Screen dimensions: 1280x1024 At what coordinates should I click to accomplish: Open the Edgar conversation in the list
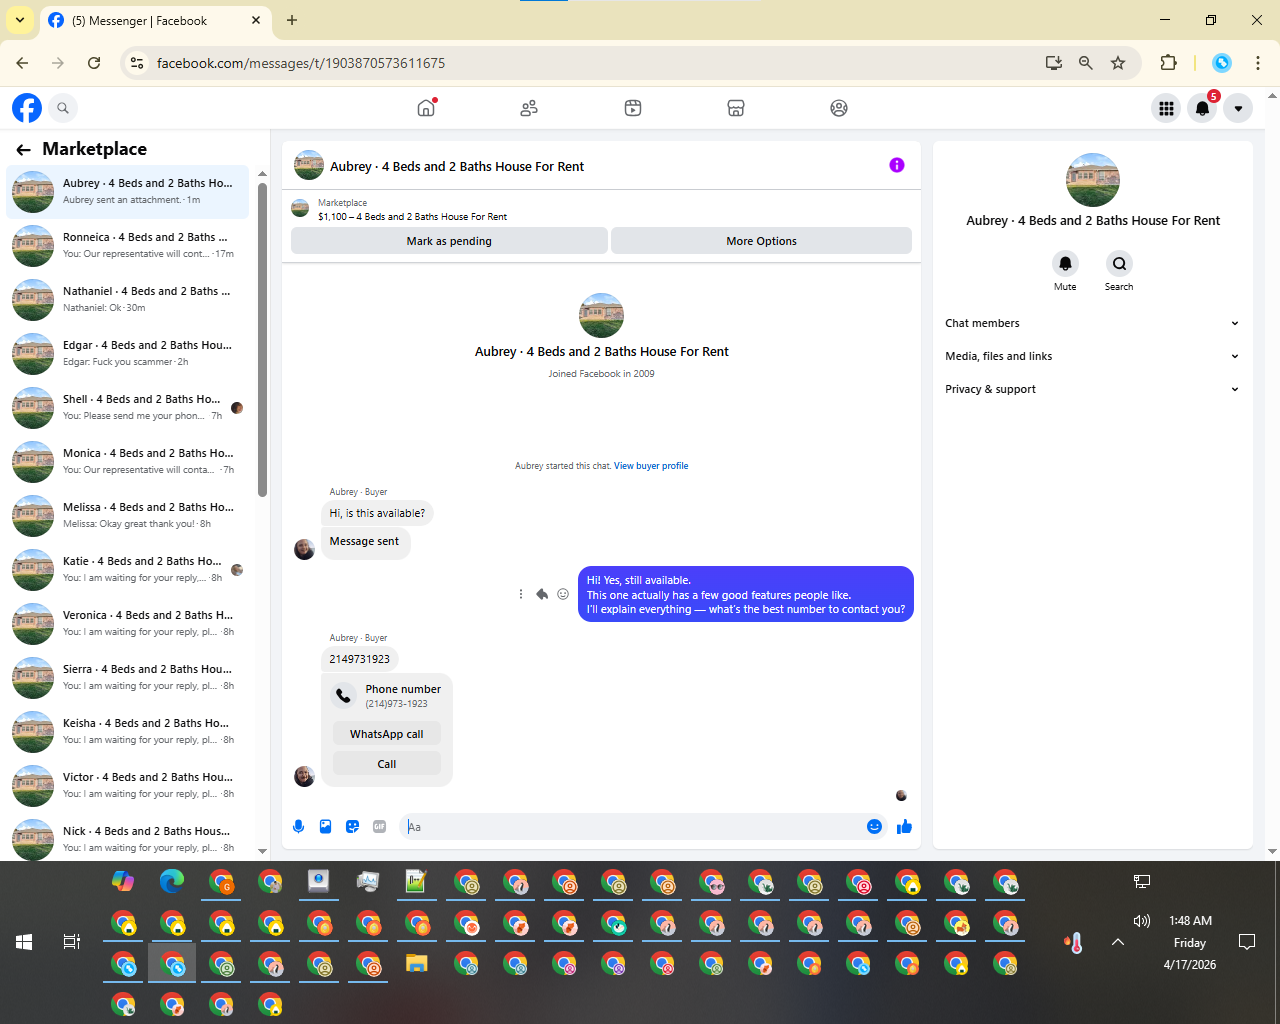coord(128,353)
